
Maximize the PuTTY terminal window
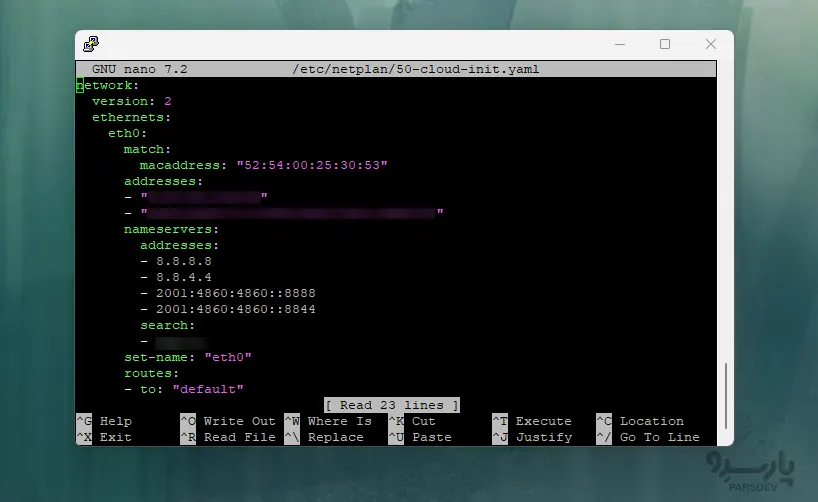[665, 44]
